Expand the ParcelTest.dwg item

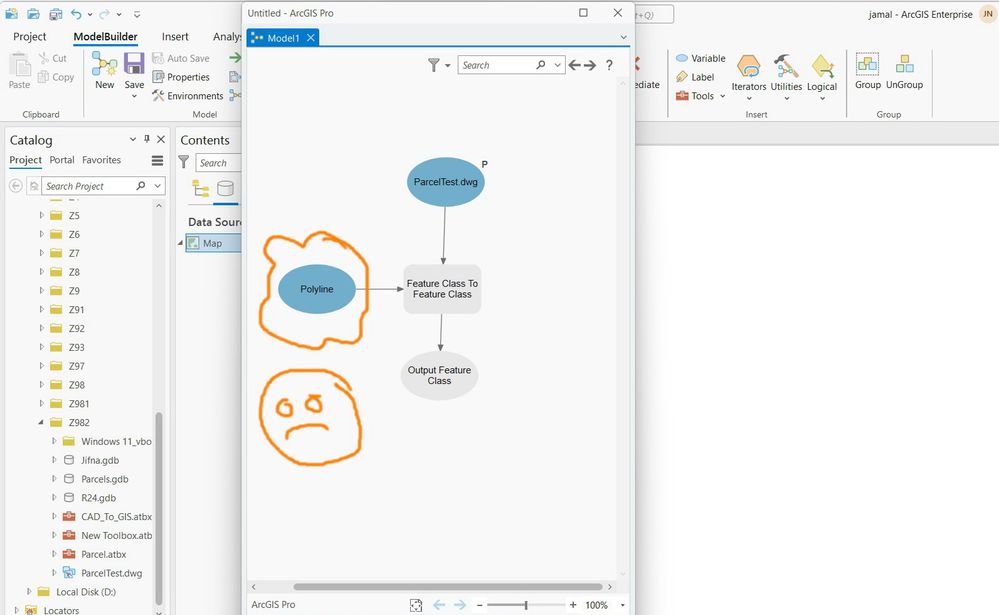[54, 573]
